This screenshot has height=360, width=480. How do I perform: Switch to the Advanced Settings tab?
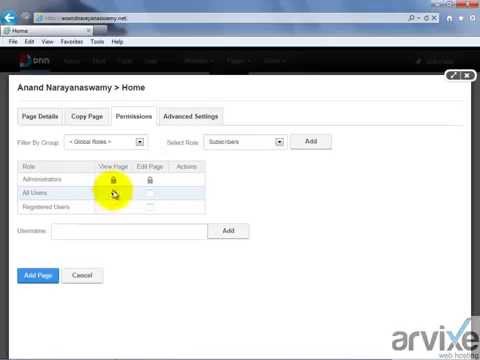click(191, 116)
